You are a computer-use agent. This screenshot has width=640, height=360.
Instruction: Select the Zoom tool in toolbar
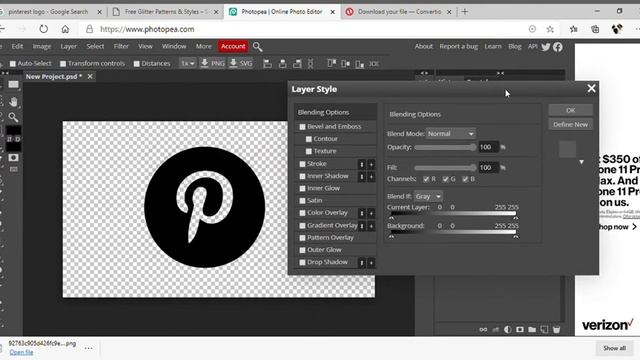click(13, 118)
